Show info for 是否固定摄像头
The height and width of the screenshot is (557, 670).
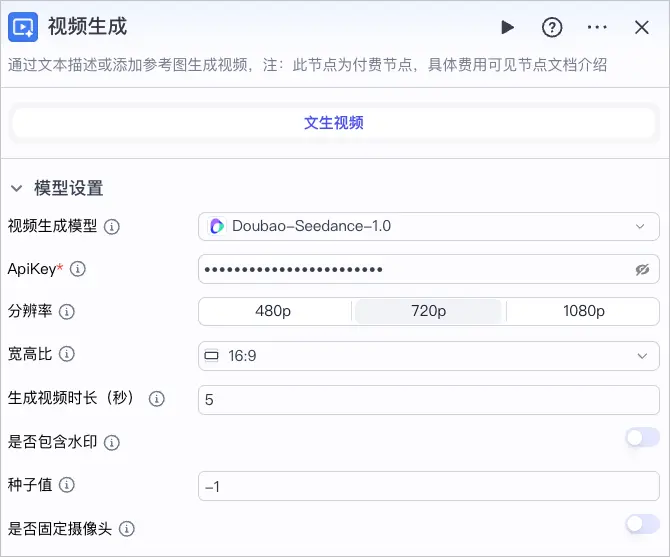tap(126, 529)
